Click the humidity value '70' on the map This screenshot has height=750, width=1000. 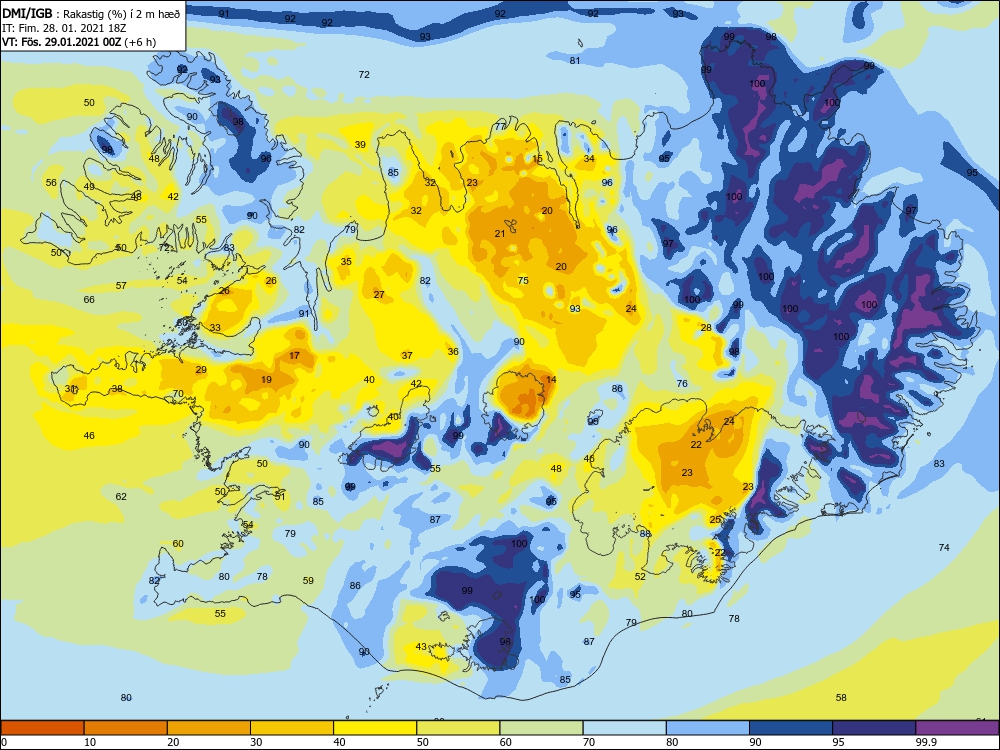(178, 393)
